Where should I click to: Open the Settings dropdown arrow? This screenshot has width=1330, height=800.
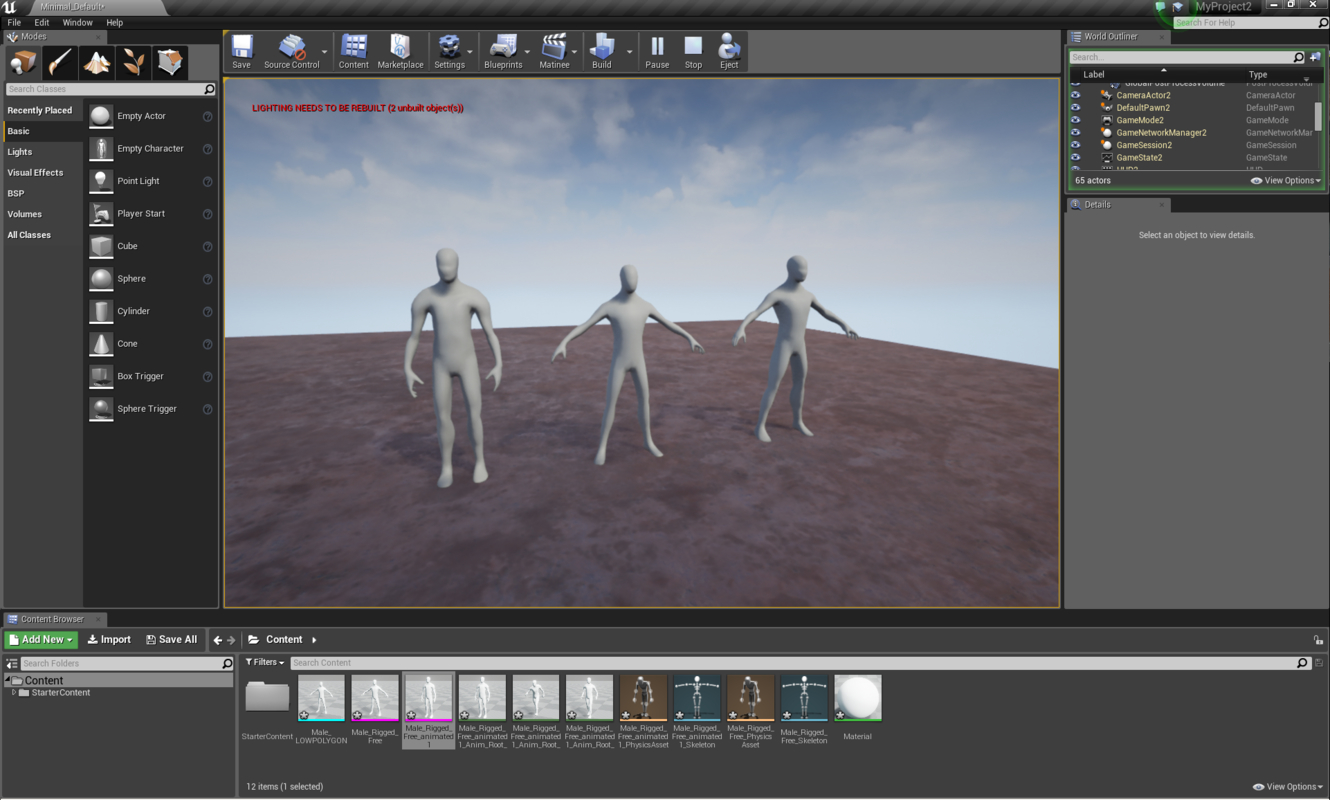pyautogui.click(x=468, y=50)
